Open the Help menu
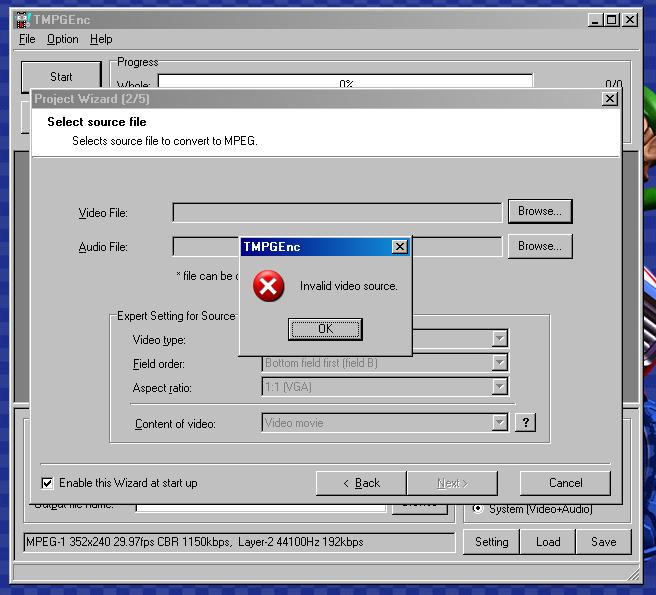The height and width of the screenshot is (595, 656). [101, 39]
